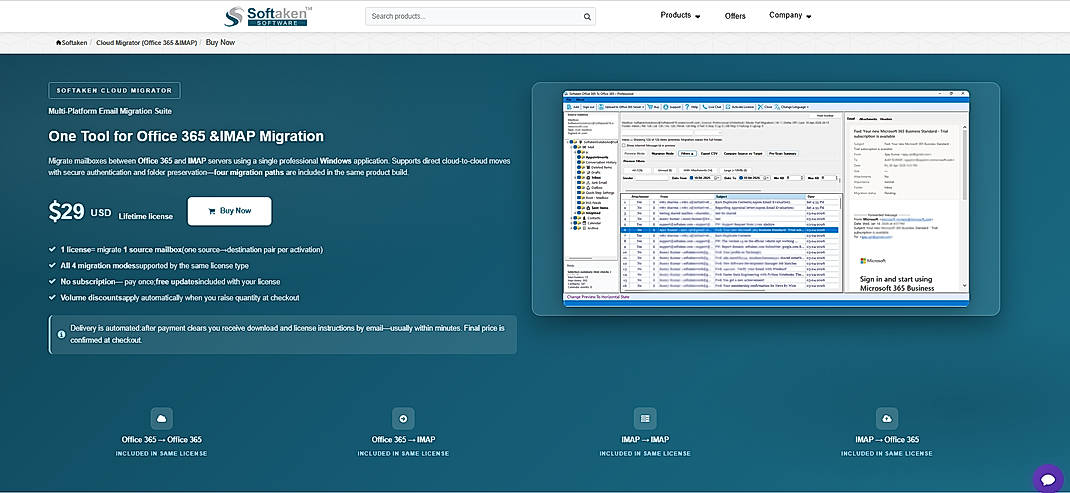Go to Softaken home breadcrumb

pos(72,42)
